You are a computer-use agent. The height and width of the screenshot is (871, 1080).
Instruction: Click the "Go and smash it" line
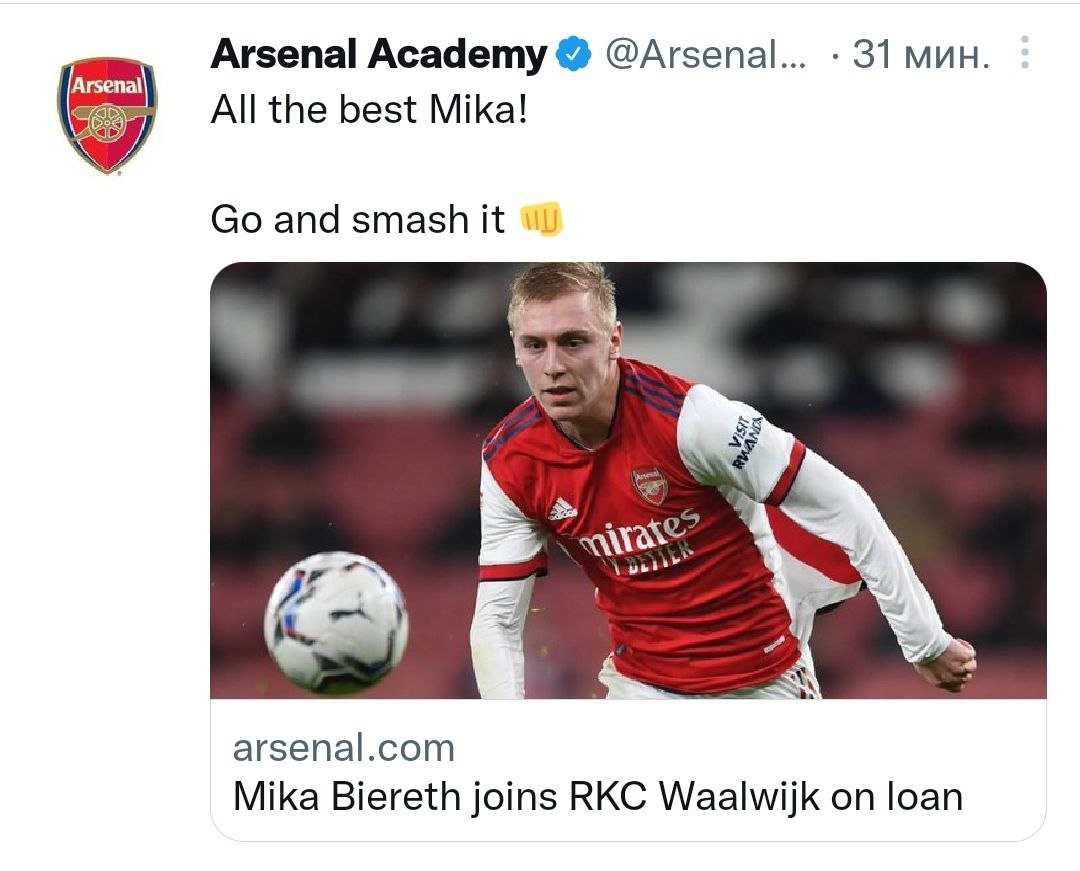pos(357,219)
